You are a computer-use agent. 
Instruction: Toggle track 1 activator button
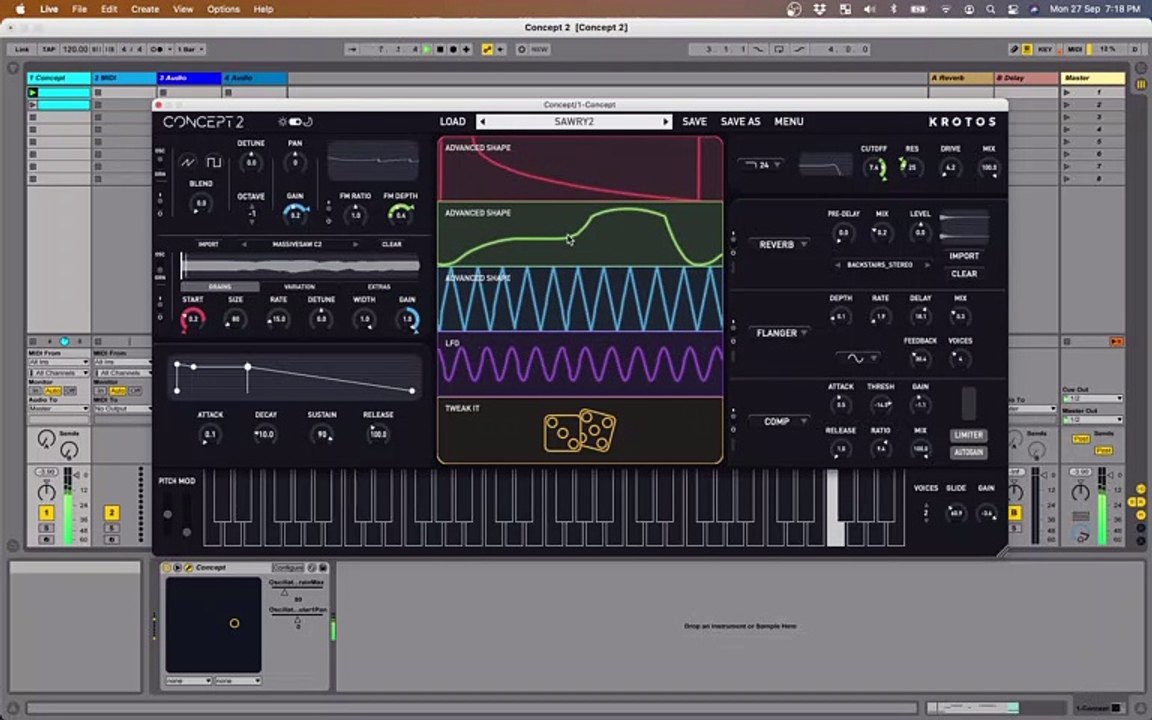click(46, 513)
